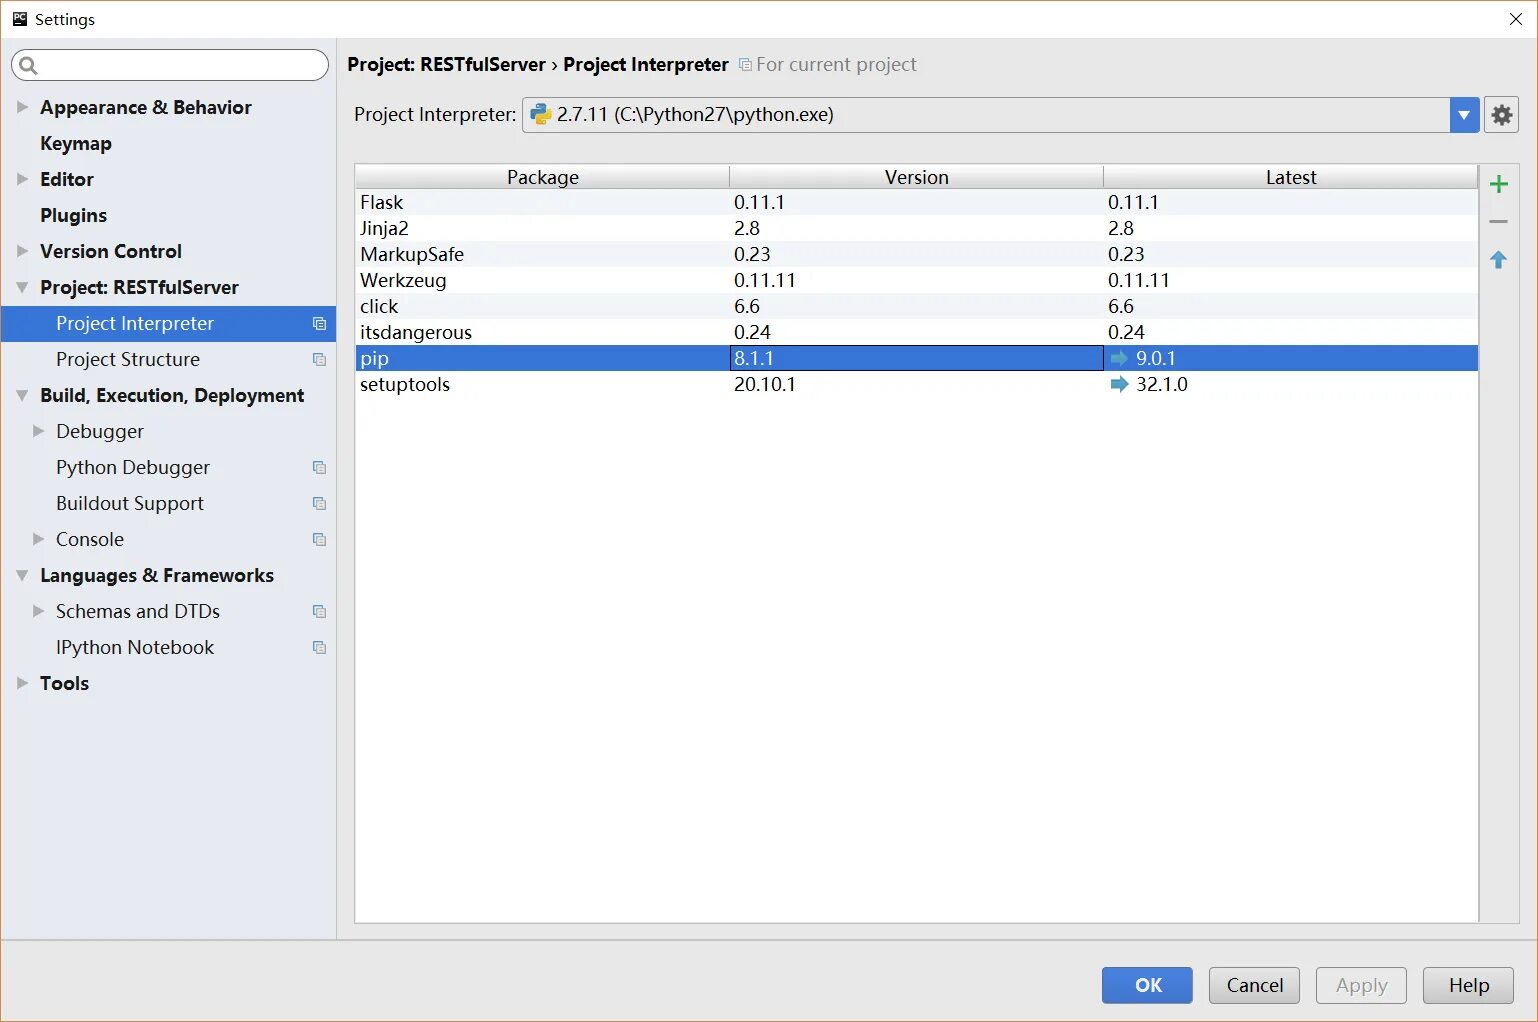The height and width of the screenshot is (1022, 1538).
Task: Select Plugins in settings tree
Action: tap(73, 216)
